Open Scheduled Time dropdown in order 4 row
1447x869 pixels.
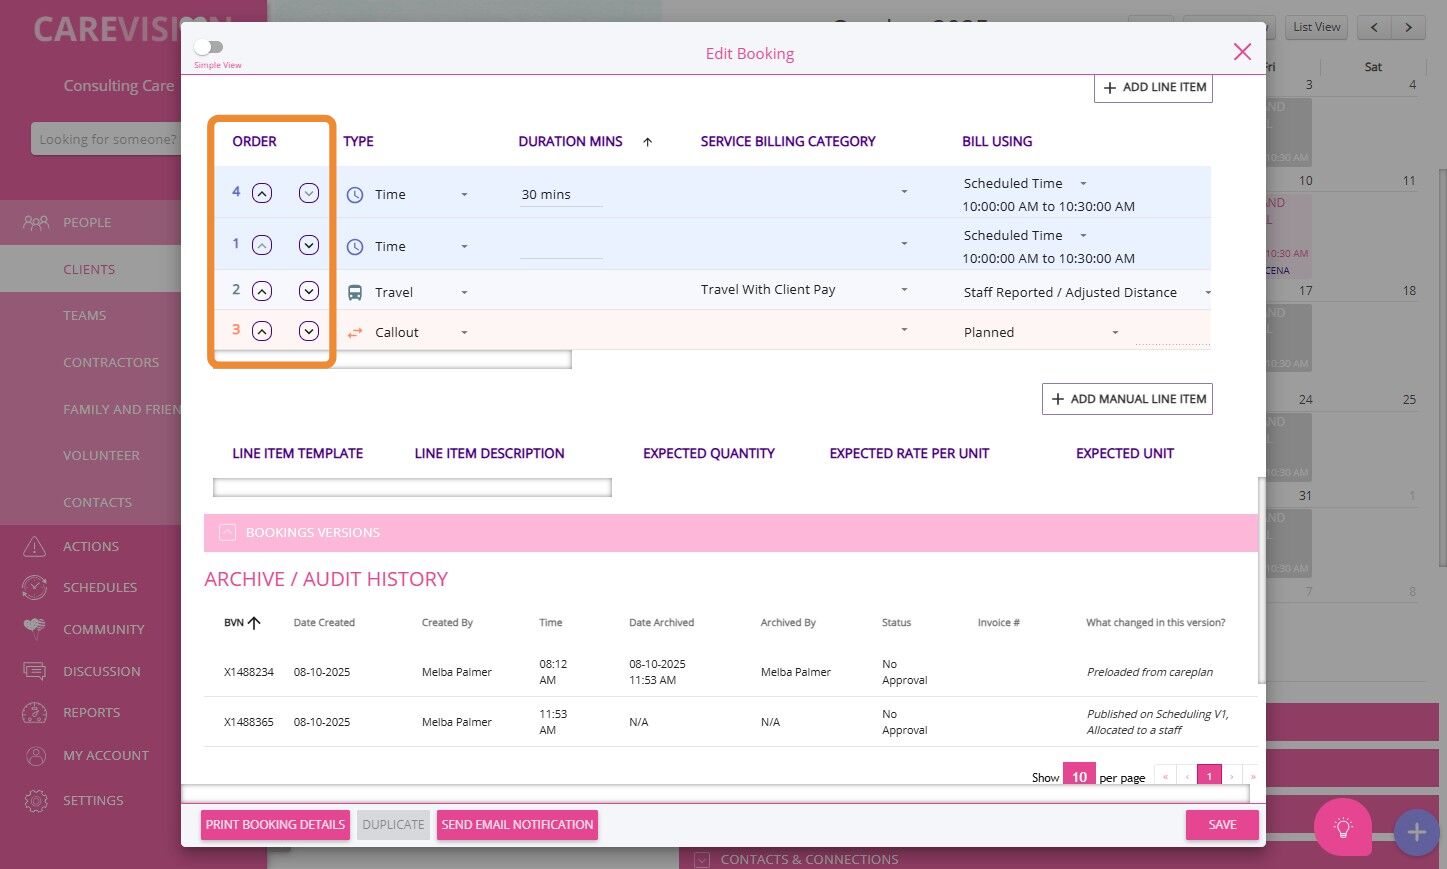click(1083, 184)
